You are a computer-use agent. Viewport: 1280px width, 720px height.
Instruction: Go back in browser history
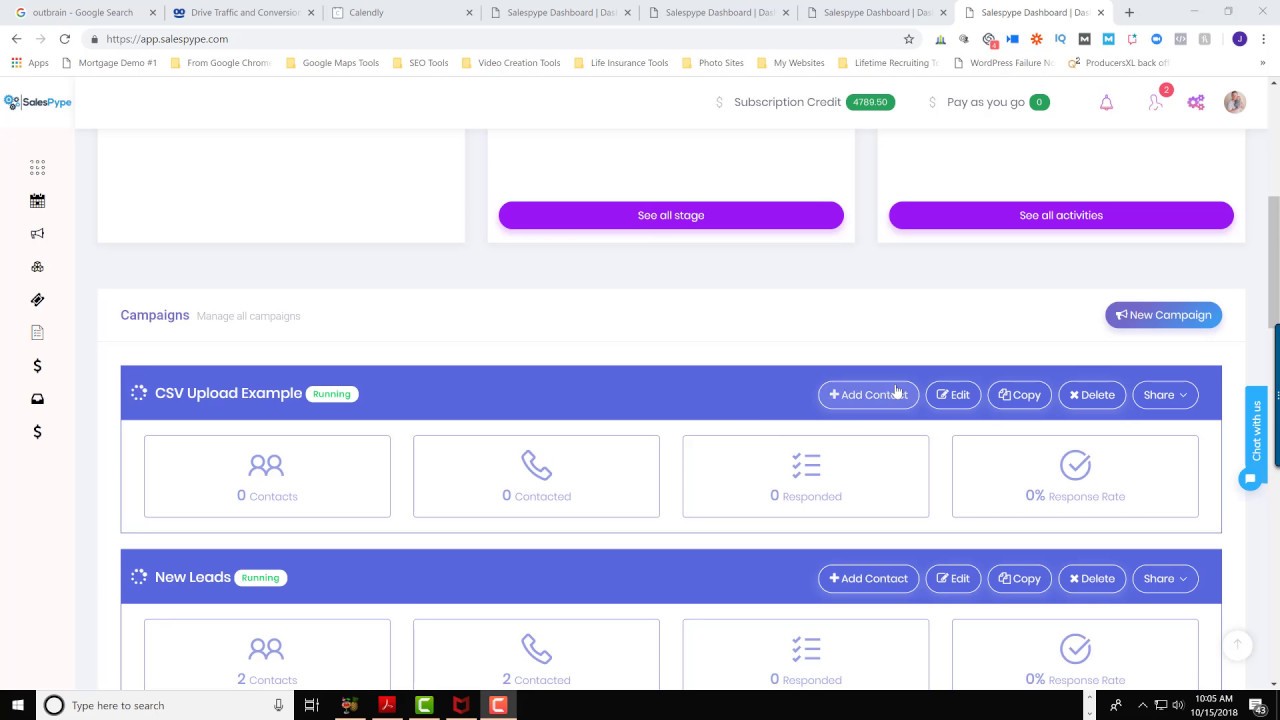click(16, 39)
